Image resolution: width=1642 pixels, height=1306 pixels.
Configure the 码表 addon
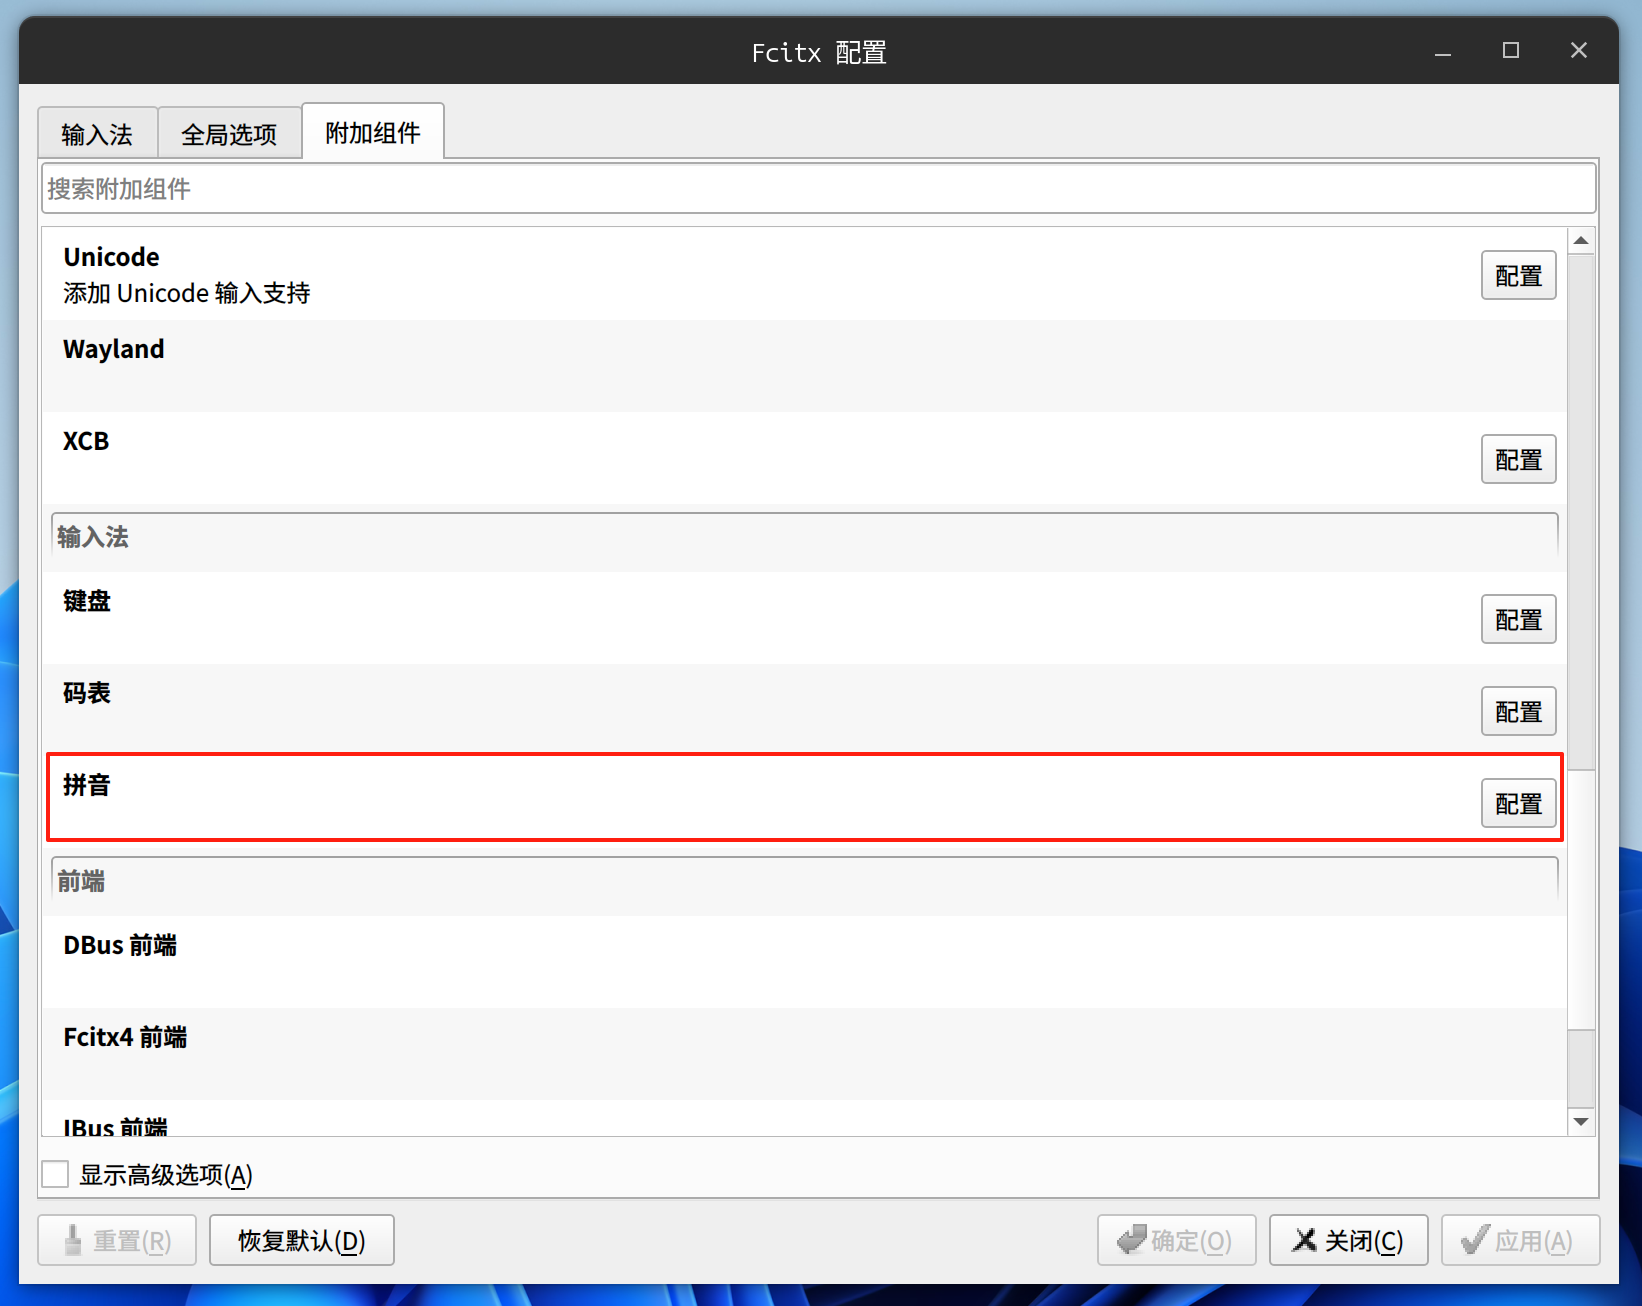click(x=1517, y=712)
